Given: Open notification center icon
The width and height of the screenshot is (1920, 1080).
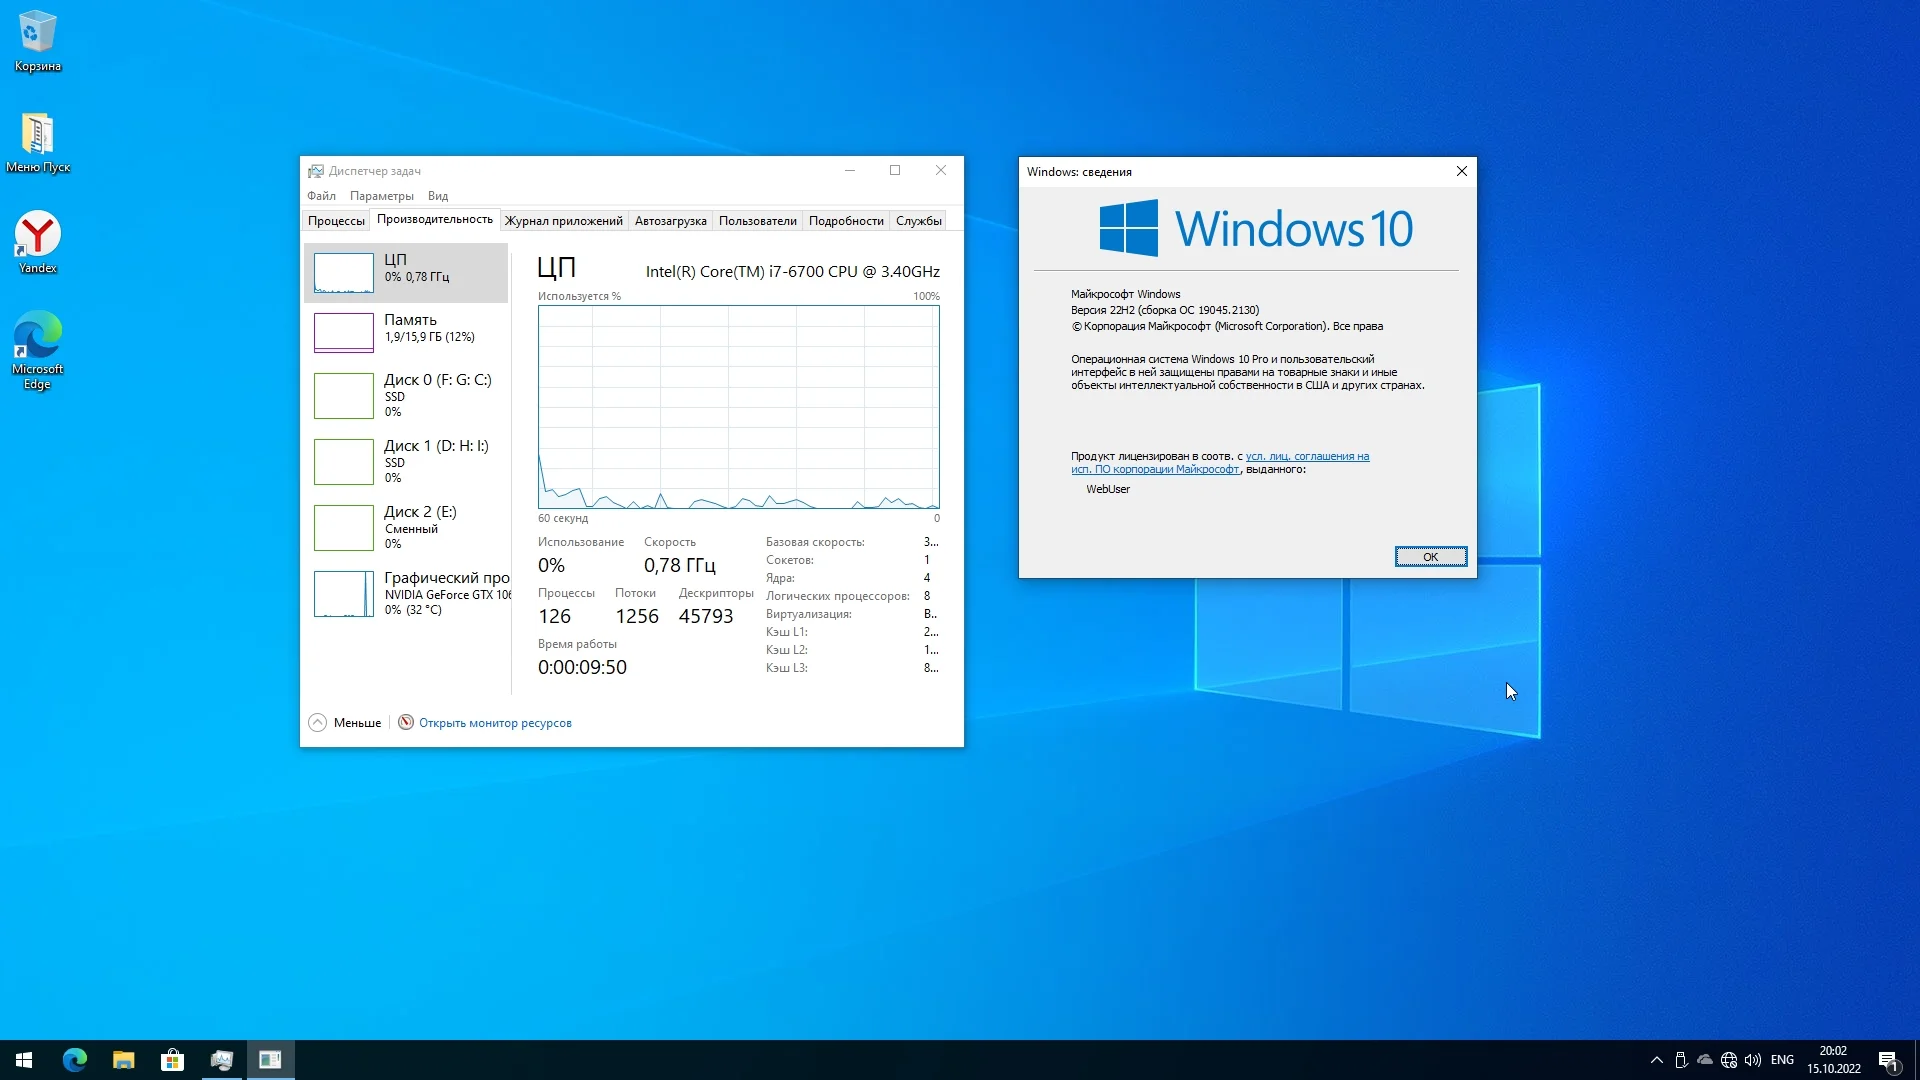Looking at the screenshot, I should pos(1888,1060).
